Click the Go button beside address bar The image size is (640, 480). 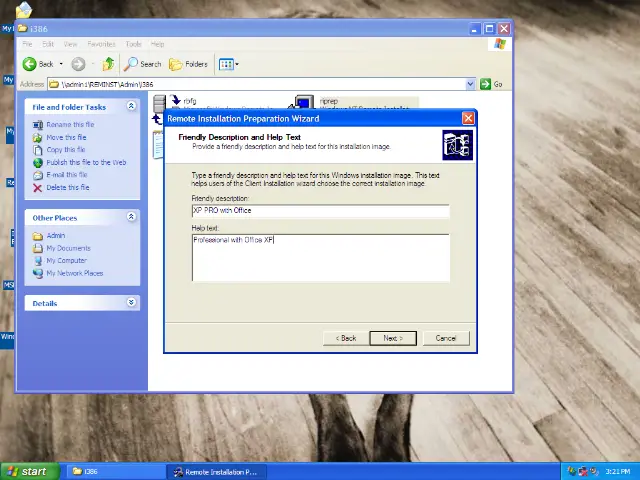pyautogui.click(x=491, y=84)
